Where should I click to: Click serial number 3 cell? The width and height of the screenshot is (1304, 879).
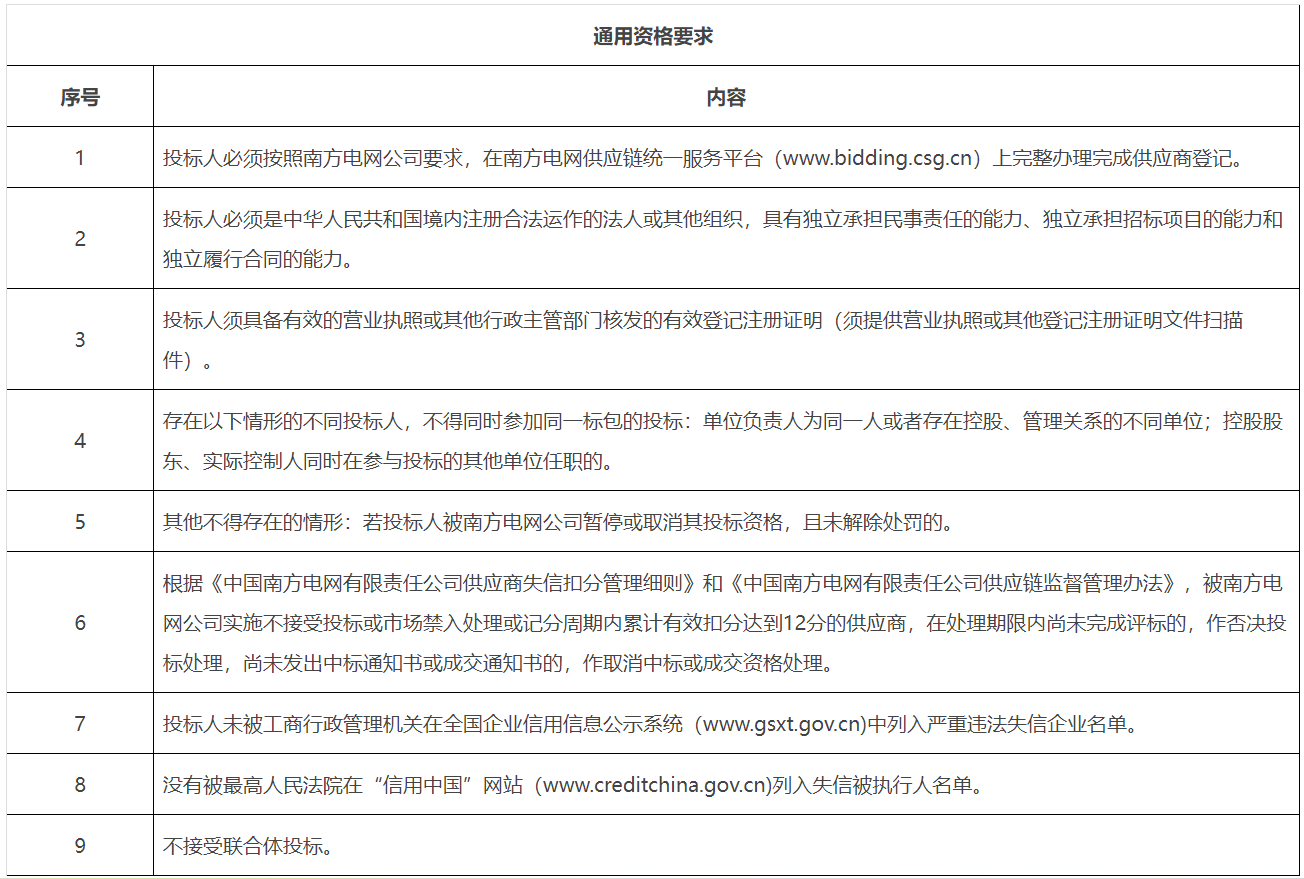(80, 339)
